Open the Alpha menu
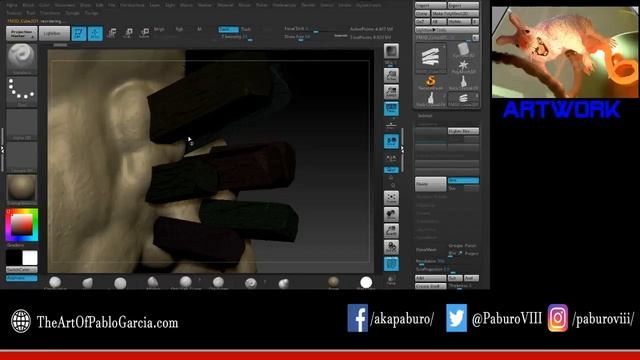 point(12,5)
